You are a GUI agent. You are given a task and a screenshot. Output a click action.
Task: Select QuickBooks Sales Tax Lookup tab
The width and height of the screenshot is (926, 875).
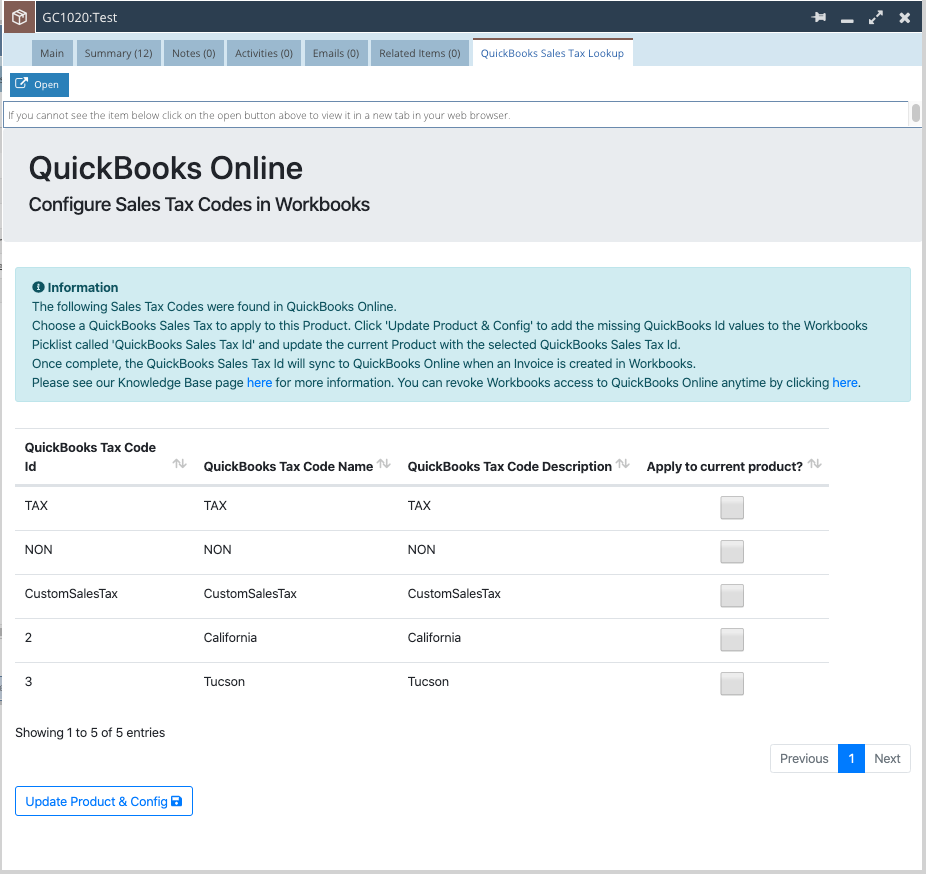(x=552, y=53)
